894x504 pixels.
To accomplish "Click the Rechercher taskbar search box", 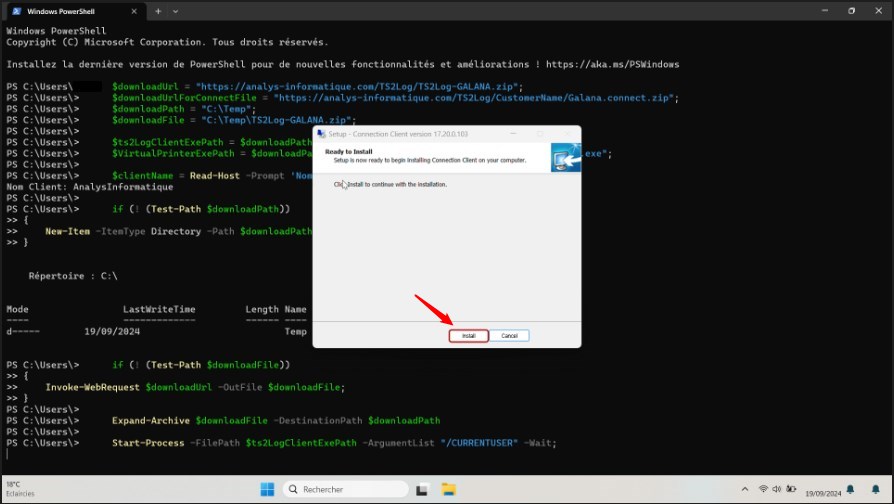I will [345, 489].
